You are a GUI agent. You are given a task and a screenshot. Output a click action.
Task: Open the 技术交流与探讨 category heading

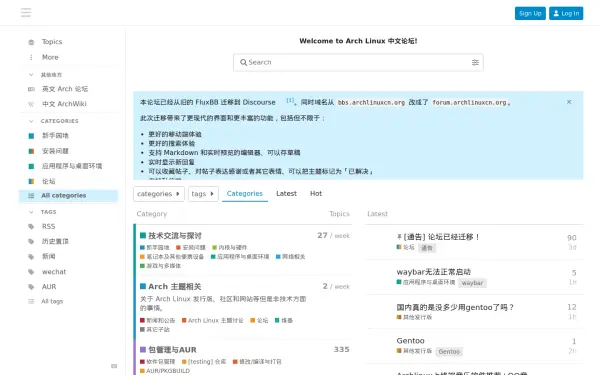pos(174,236)
